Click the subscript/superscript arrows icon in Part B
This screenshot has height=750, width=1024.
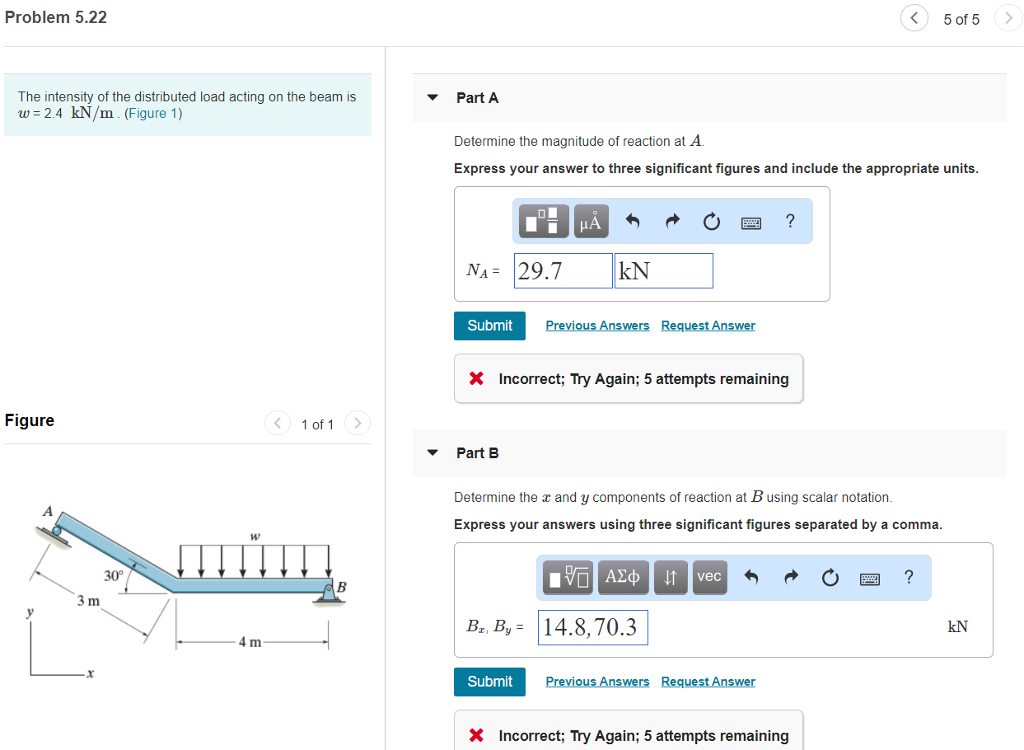pos(670,577)
